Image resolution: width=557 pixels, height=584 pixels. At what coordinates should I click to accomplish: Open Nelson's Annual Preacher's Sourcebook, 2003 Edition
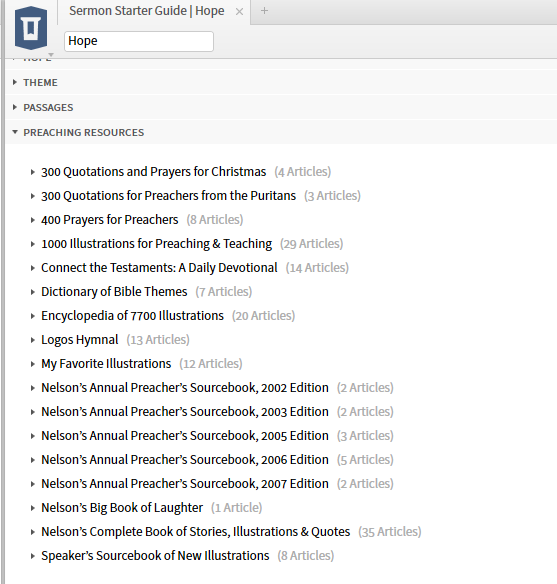click(x=185, y=412)
